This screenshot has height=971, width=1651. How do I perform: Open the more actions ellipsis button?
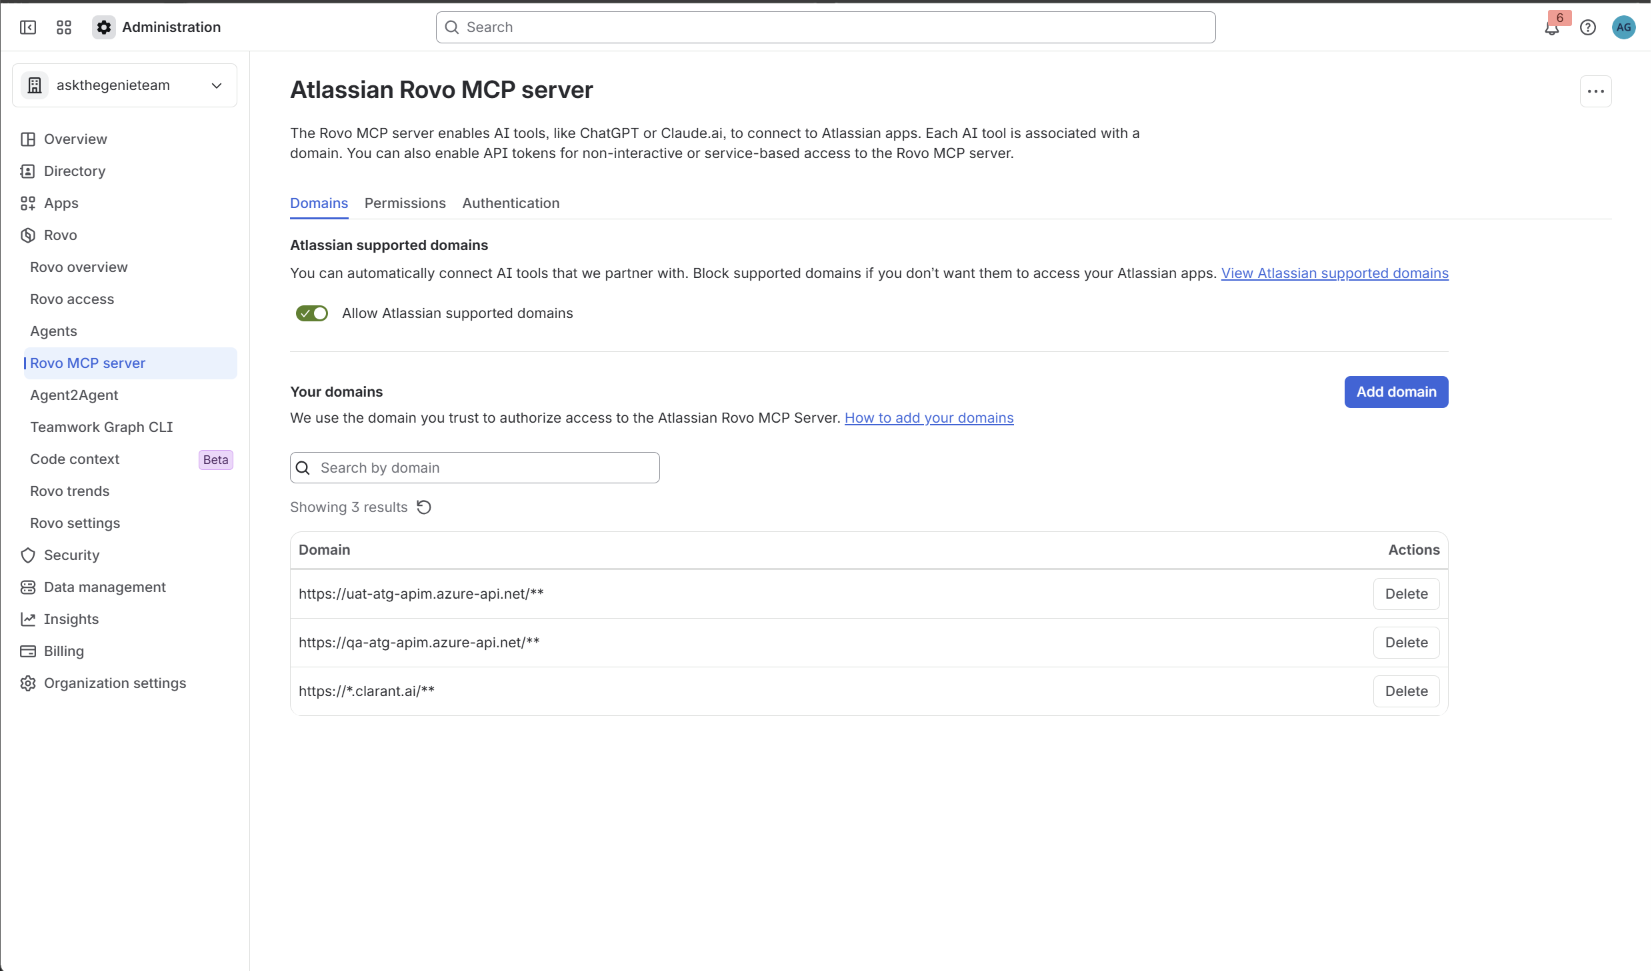(x=1596, y=91)
